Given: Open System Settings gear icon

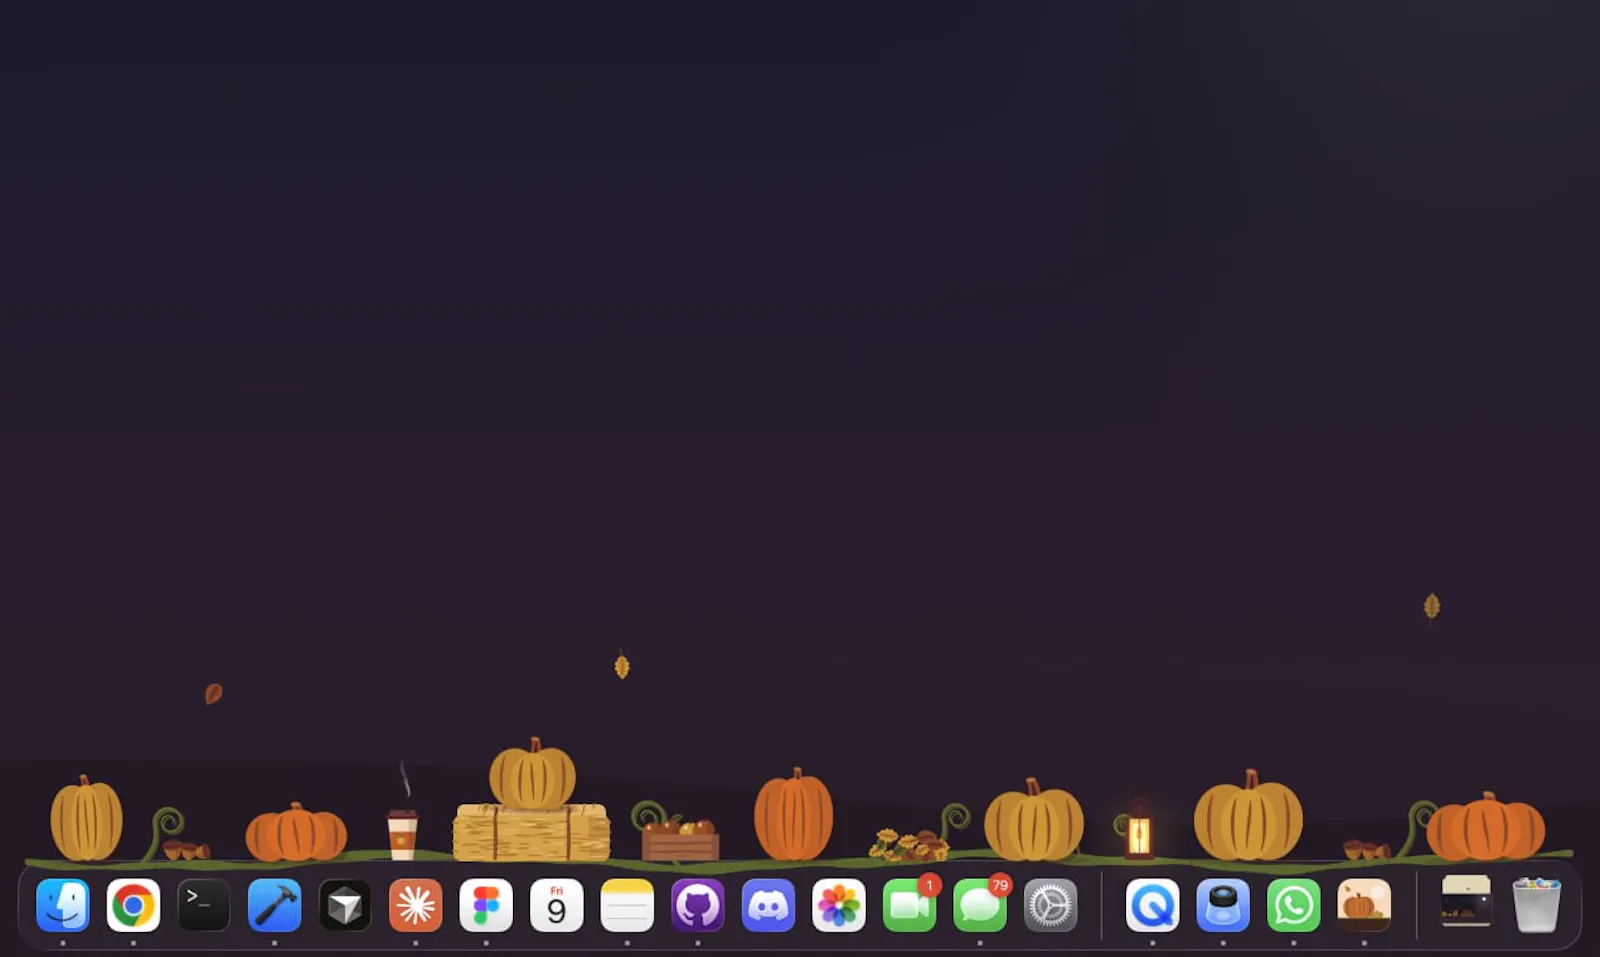Looking at the screenshot, I should click(1050, 905).
